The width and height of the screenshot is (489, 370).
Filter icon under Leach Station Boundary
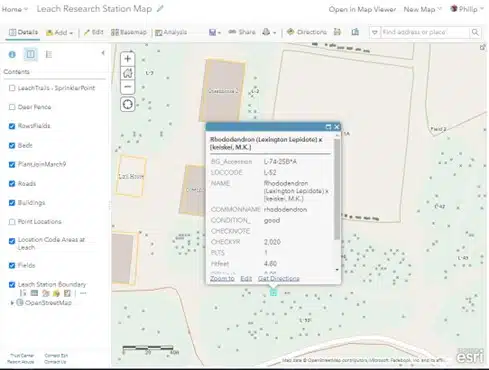click(56, 293)
